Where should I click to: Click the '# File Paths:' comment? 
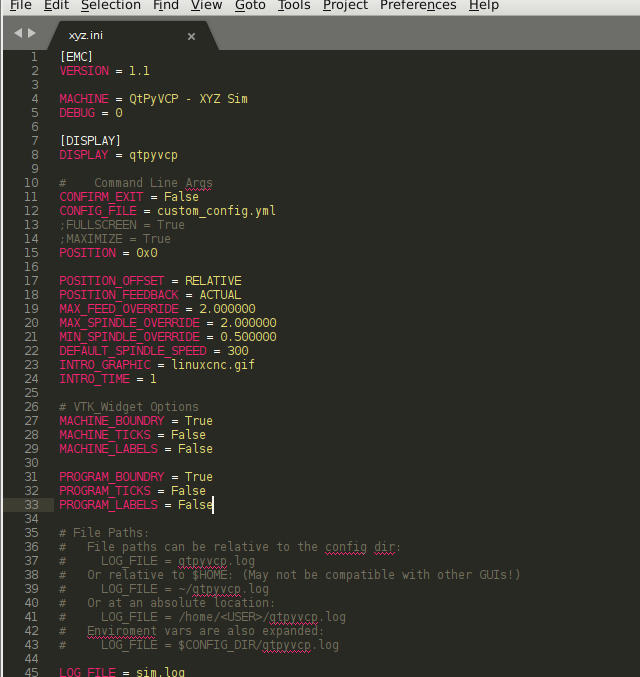tap(104, 533)
